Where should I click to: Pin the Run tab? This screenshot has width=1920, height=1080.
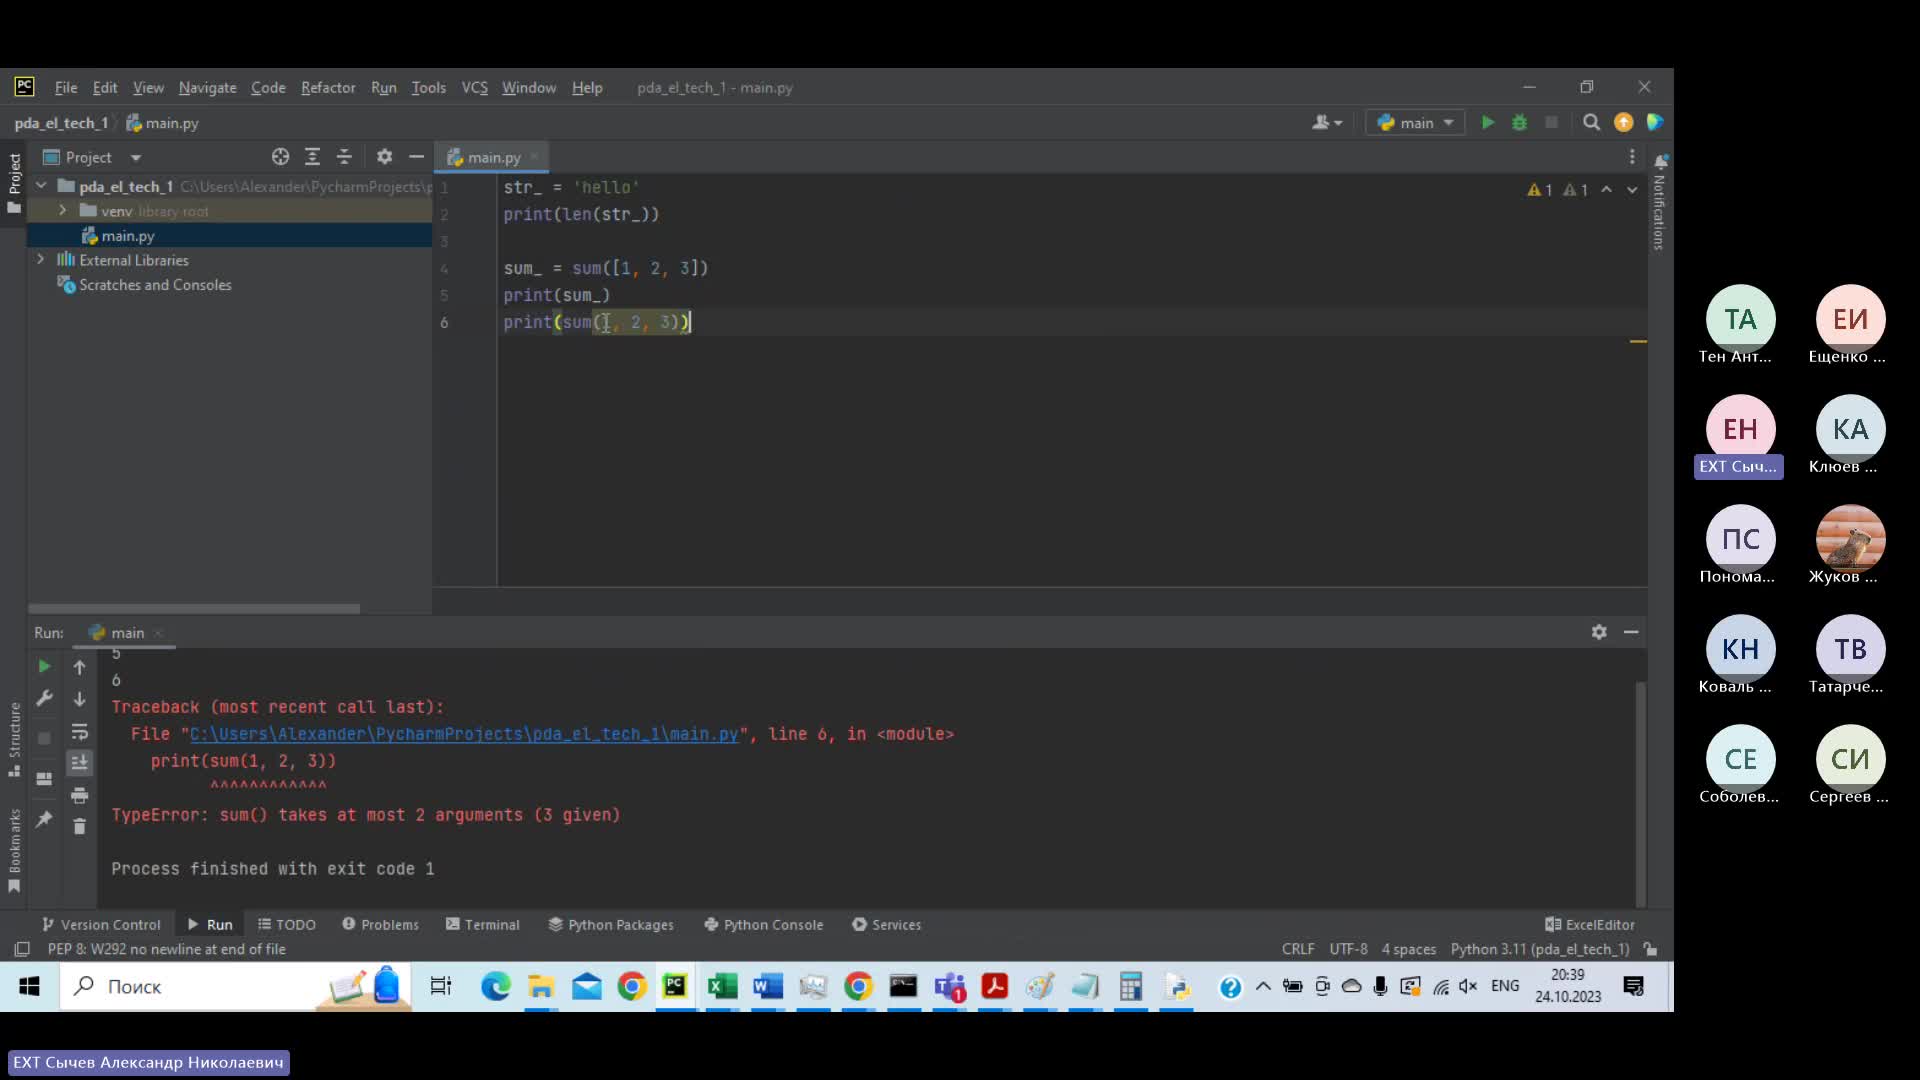pyautogui.click(x=44, y=819)
